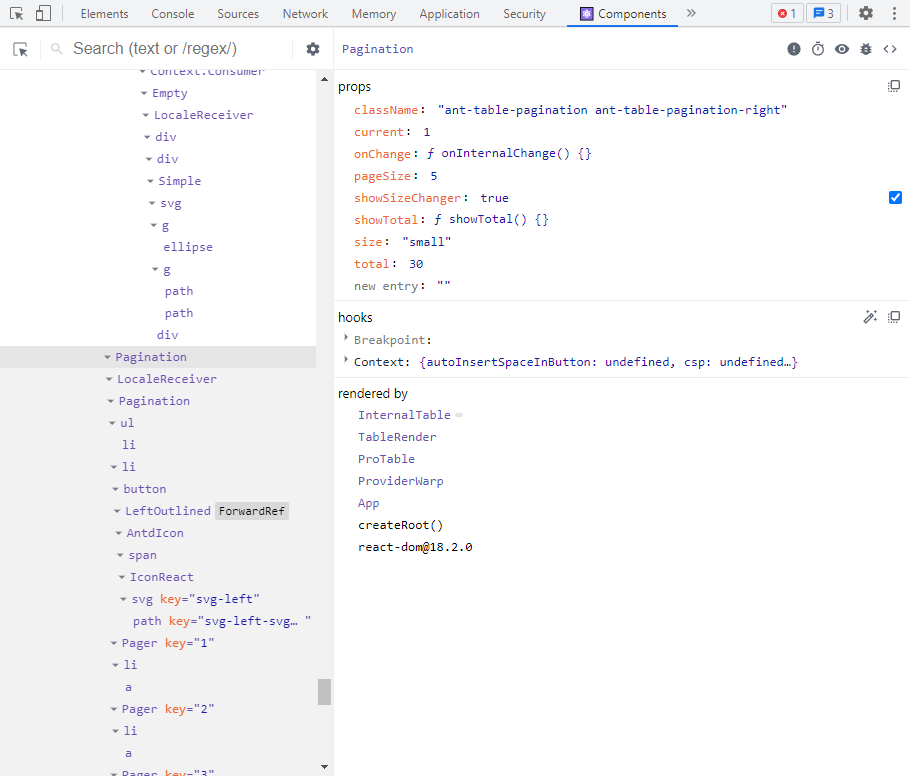Select element in page picker icon
The image size is (910, 776).
coord(20,49)
